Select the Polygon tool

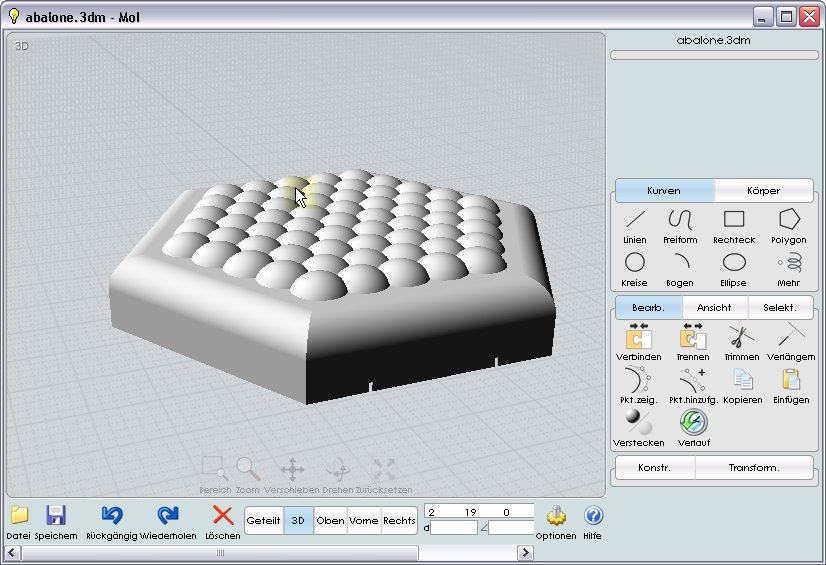coord(789,227)
